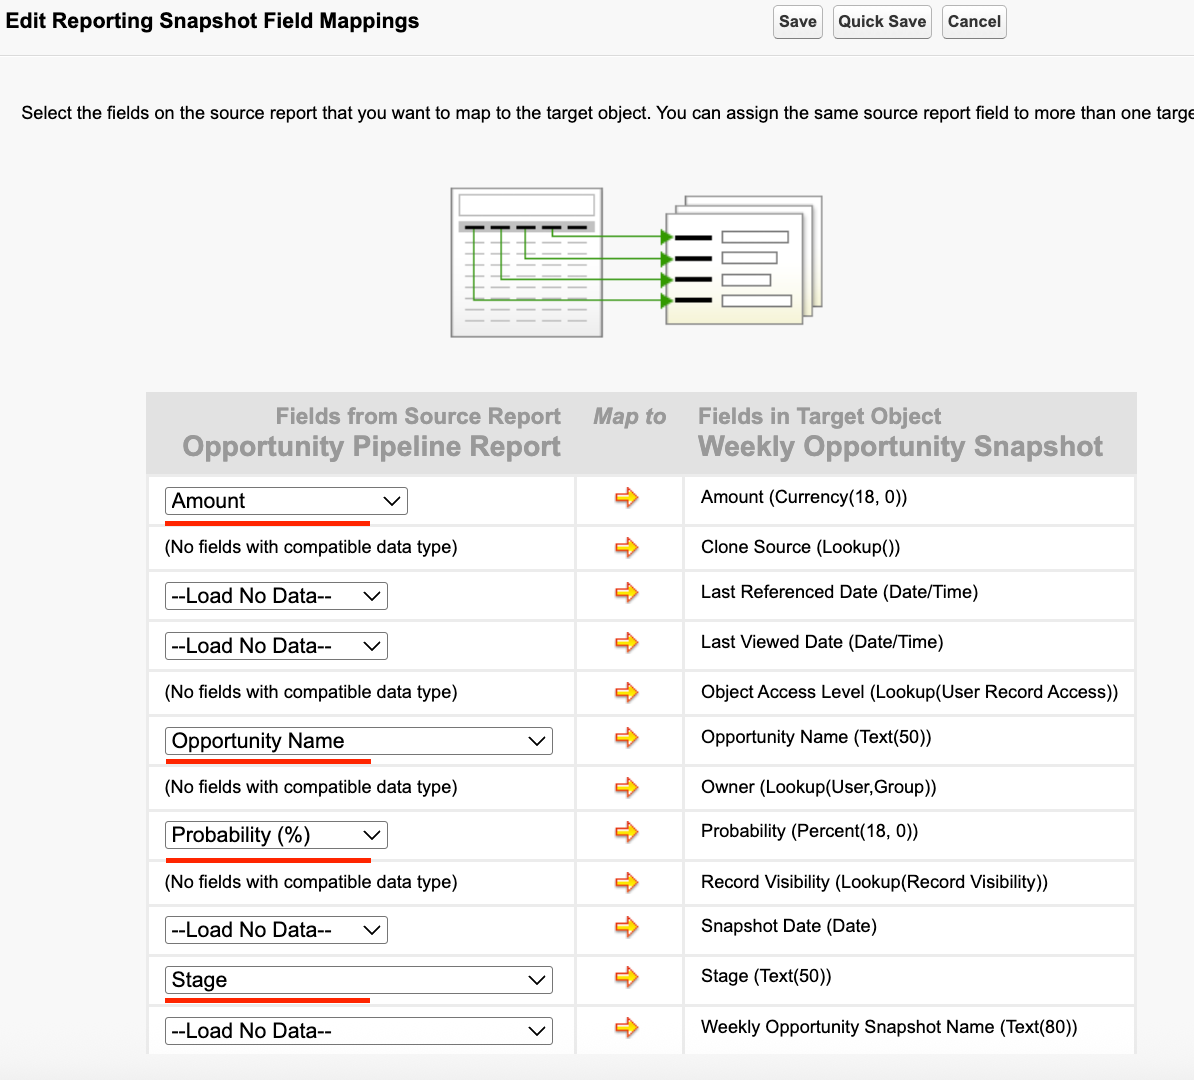Viewport: 1194px width, 1080px height.
Task: Click the Save button
Action: point(797,22)
